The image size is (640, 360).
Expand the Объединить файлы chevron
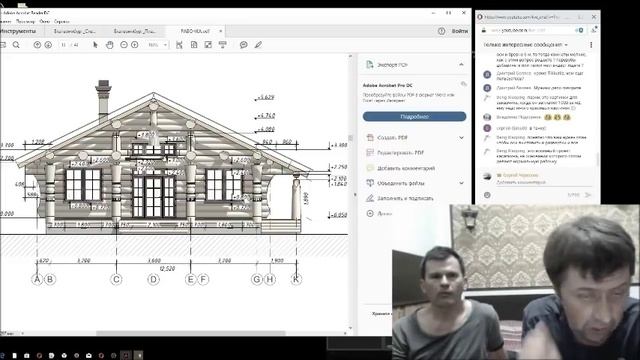461,183
